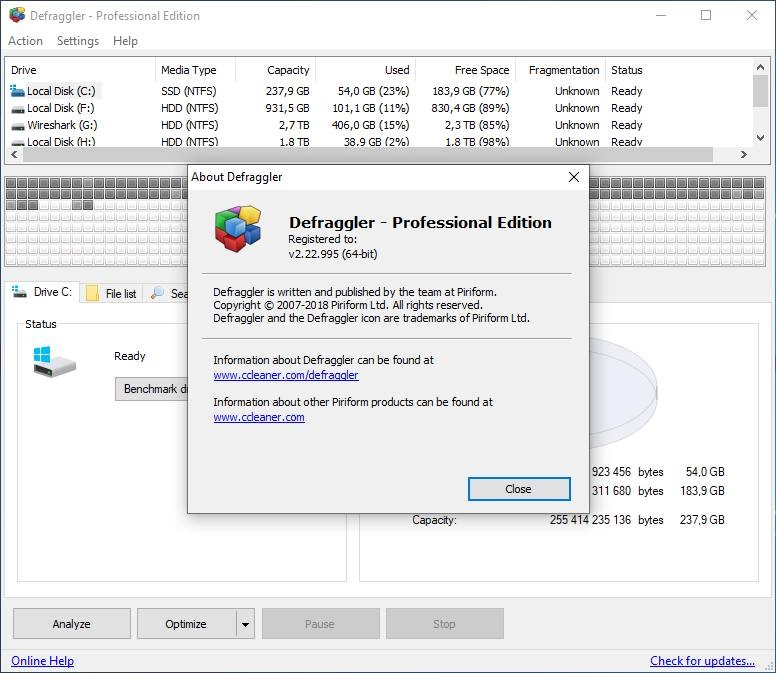Open the www.ccleaner.com link
776x673 pixels.
pyautogui.click(x=259, y=417)
